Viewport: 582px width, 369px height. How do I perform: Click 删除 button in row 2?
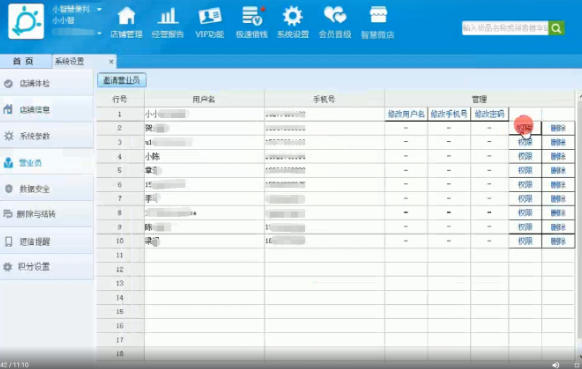[x=558, y=128]
